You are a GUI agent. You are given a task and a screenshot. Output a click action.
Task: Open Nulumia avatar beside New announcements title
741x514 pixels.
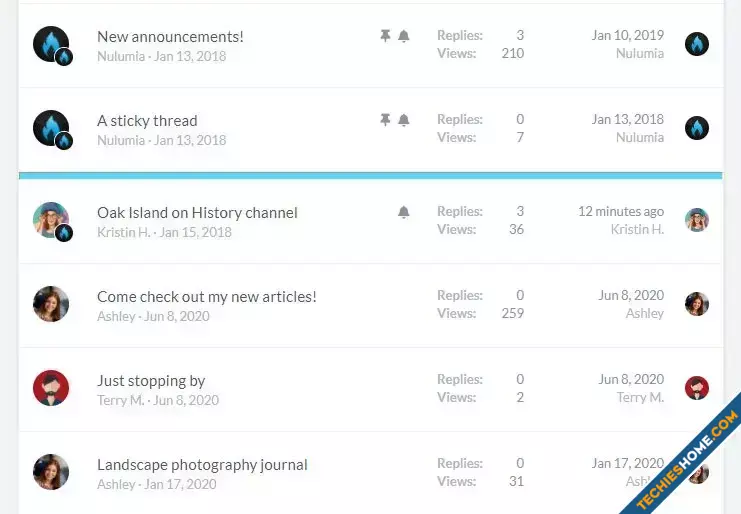click(51, 44)
